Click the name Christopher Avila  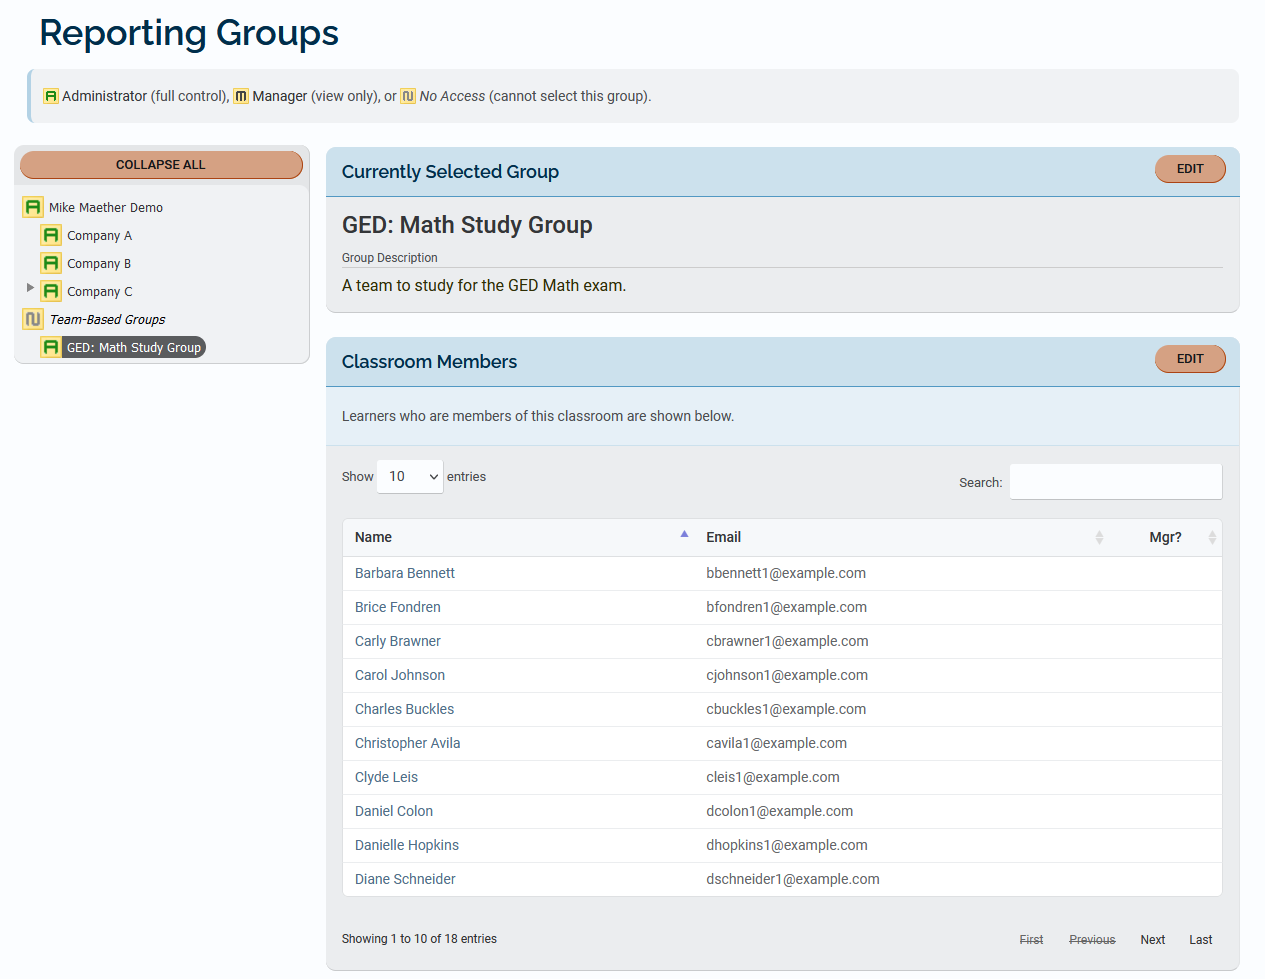(408, 743)
